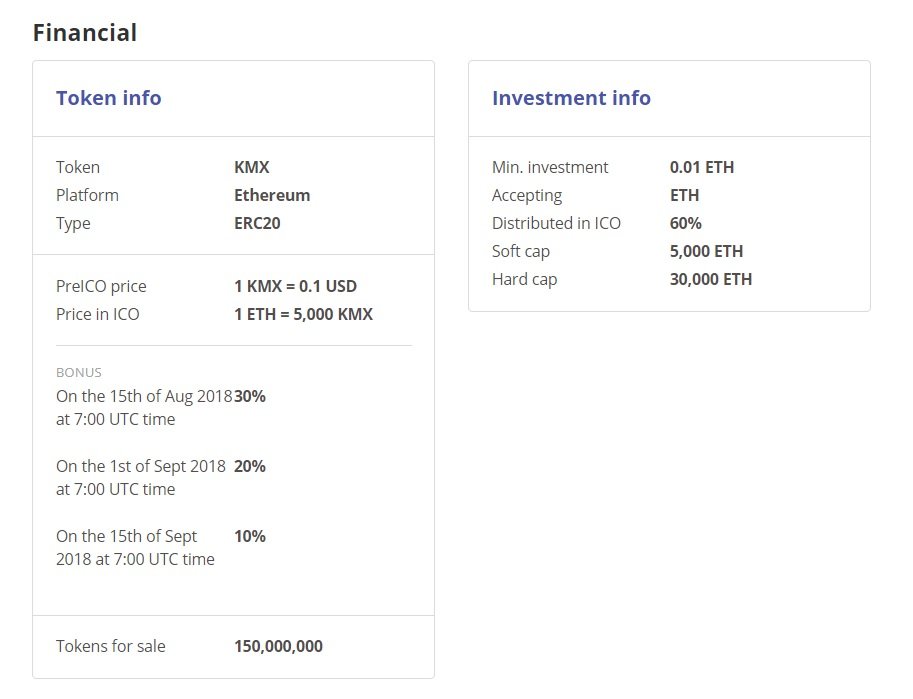This screenshot has height=699, width=913.
Task: Click the 15th of Aug 2018 bonus date
Action: click(x=144, y=408)
